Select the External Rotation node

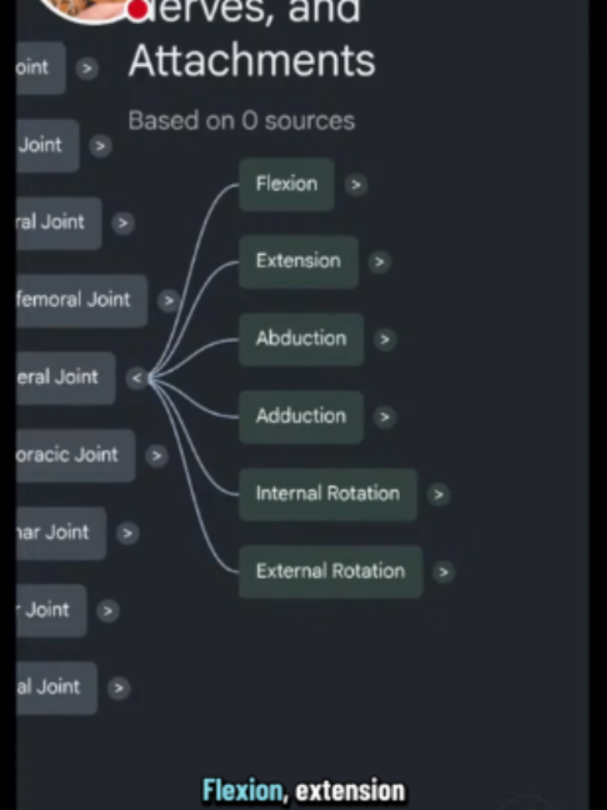(x=331, y=572)
